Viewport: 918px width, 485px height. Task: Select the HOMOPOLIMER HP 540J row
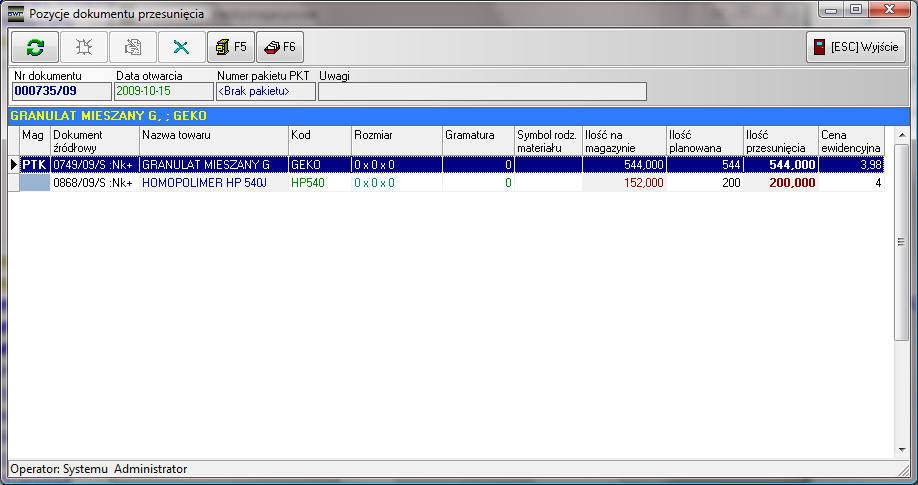coord(213,183)
